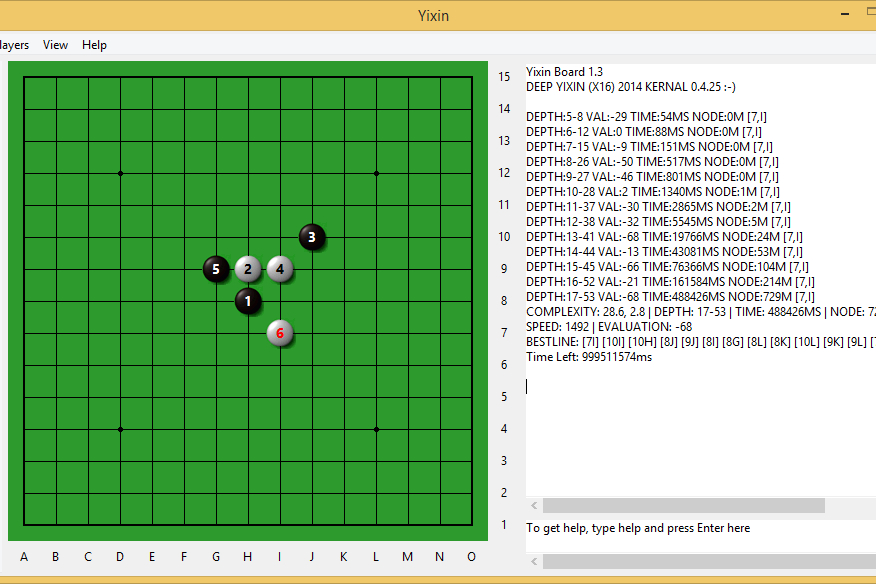Image resolution: width=876 pixels, height=584 pixels.
Task: Click the COMPLEXITY: 28.6 log line
Action: (x=701, y=311)
